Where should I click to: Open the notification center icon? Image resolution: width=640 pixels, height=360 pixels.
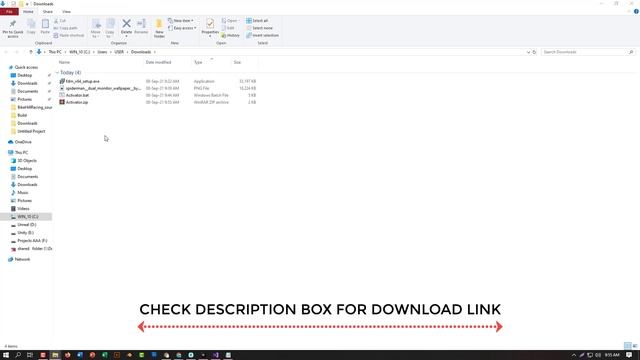point(629,355)
